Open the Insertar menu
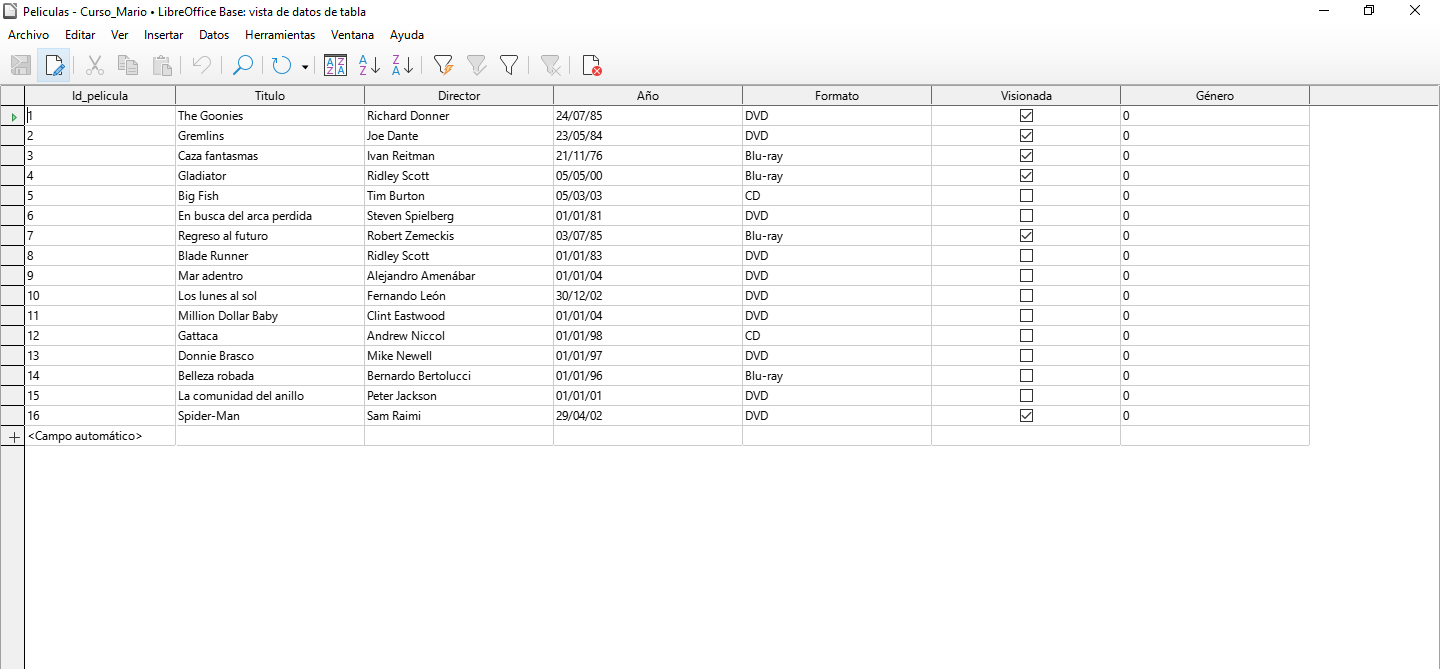The height and width of the screenshot is (669, 1440). click(x=164, y=34)
